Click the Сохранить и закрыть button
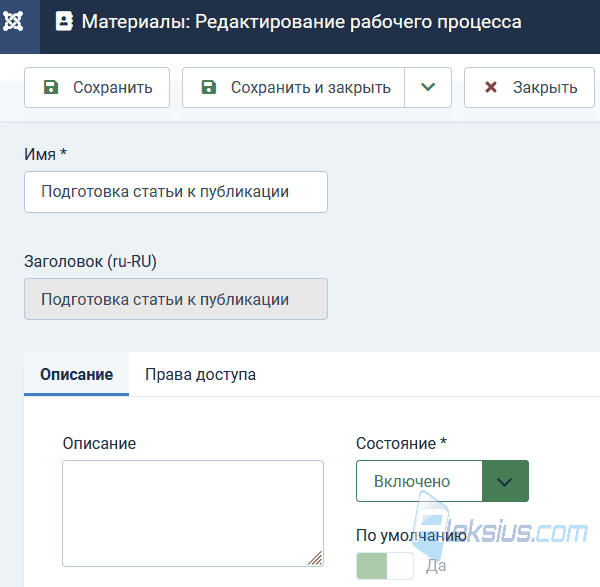The width and height of the screenshot is (600, 587). (293, 88)
